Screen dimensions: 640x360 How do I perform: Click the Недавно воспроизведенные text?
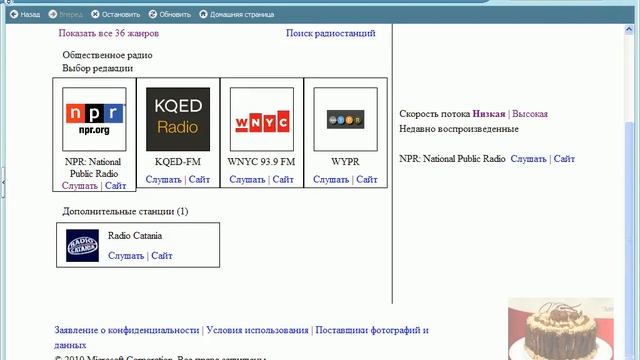coord(459,129)
